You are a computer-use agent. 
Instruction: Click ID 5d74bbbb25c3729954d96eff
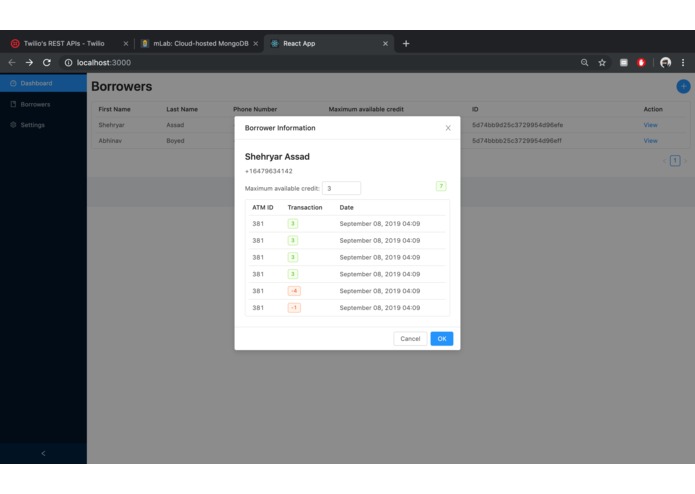tap(516, 140)
